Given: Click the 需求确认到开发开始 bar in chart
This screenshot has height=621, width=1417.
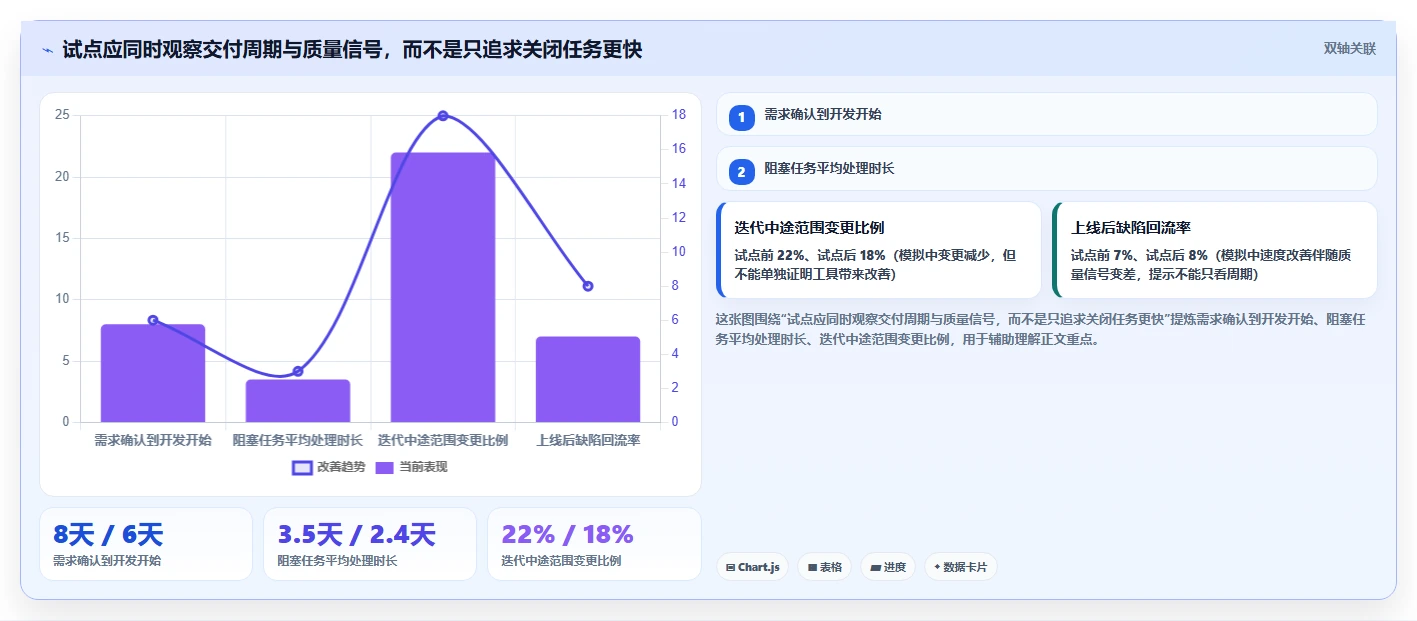Looking at the screenshot, I should coord(153,373).
